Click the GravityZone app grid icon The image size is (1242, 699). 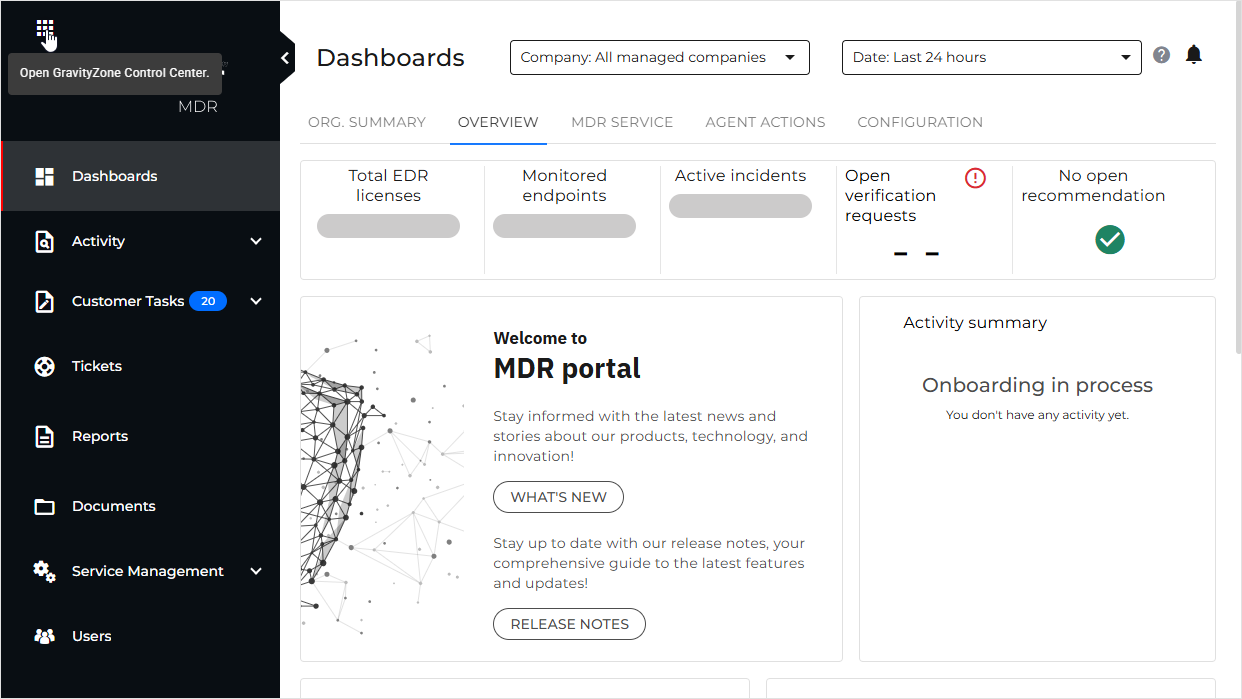[44, 29]
